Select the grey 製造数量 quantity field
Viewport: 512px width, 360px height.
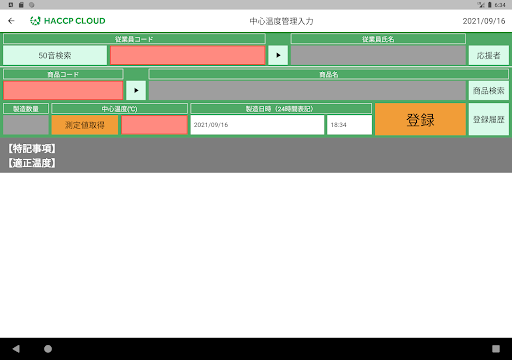26,125
